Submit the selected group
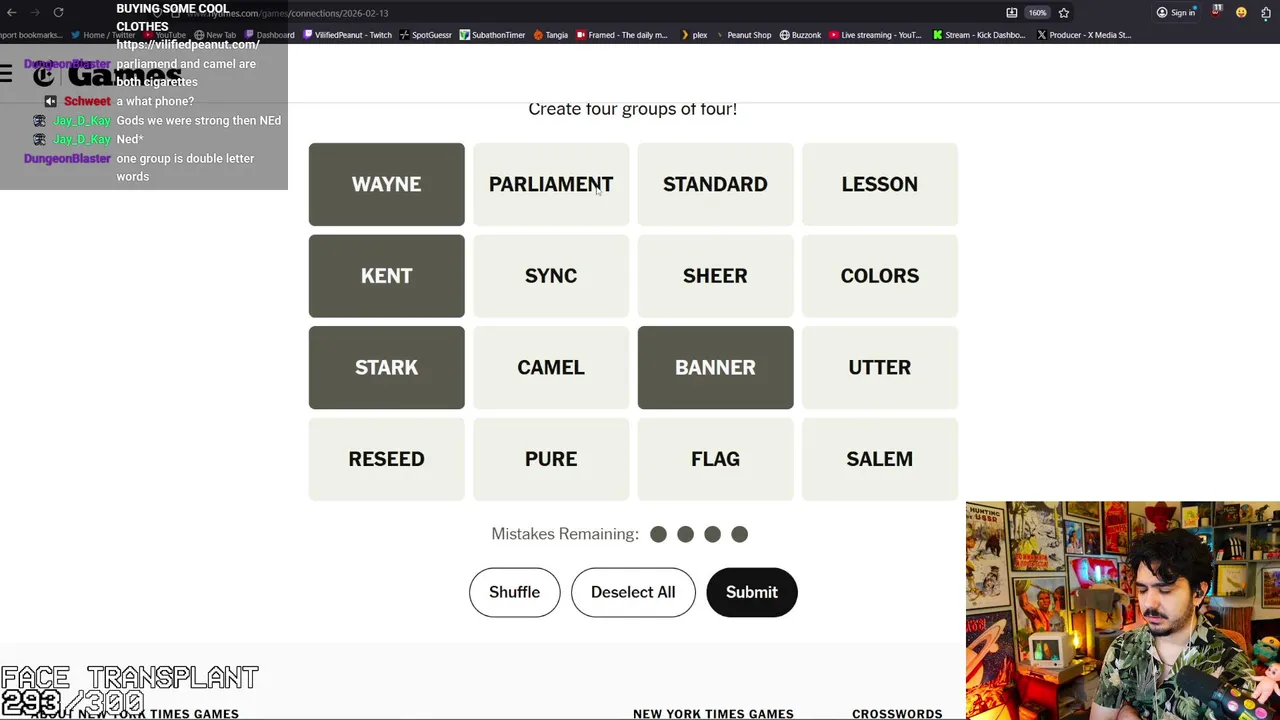The image size is (1280, 720). pyautogui.click(x=752, y=592)
